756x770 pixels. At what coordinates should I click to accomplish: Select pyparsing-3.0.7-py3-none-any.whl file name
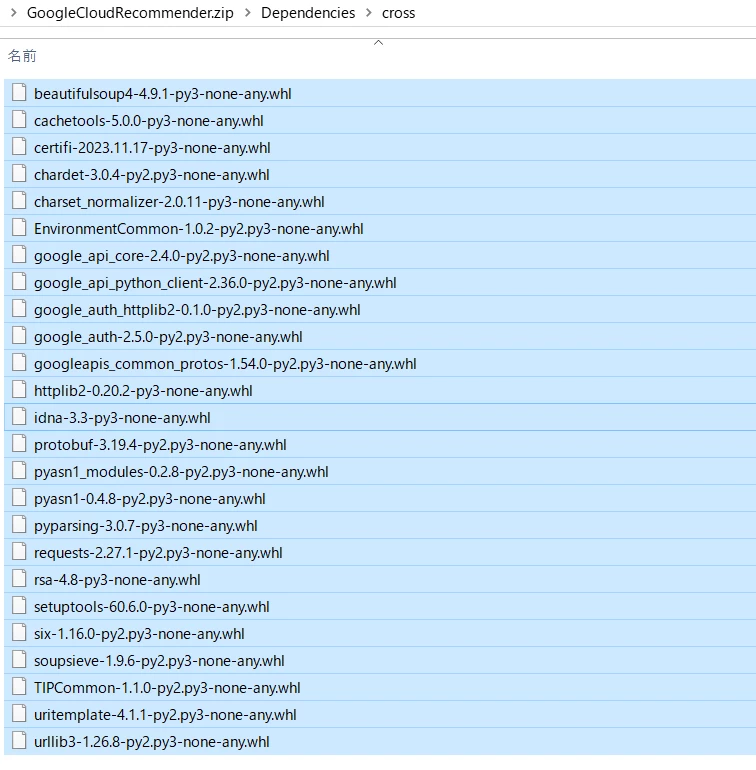point(146,526)
